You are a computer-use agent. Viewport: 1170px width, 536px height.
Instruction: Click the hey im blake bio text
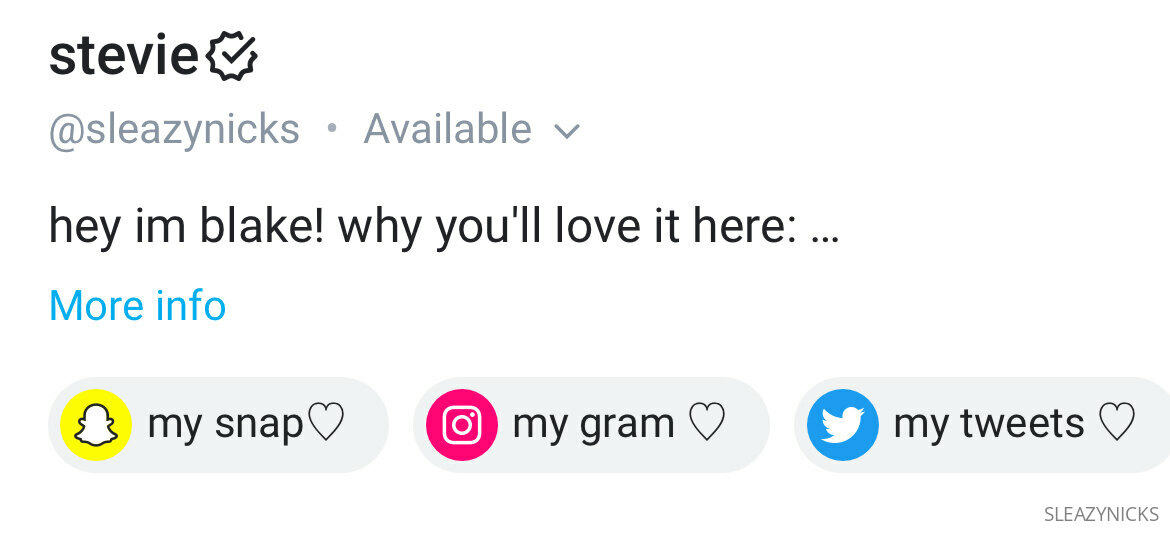187,226
